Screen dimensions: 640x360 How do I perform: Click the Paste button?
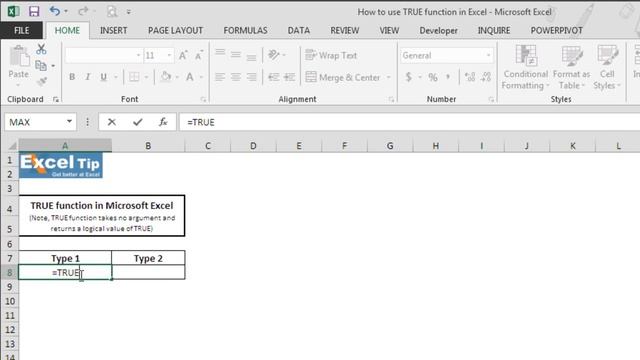19,66
